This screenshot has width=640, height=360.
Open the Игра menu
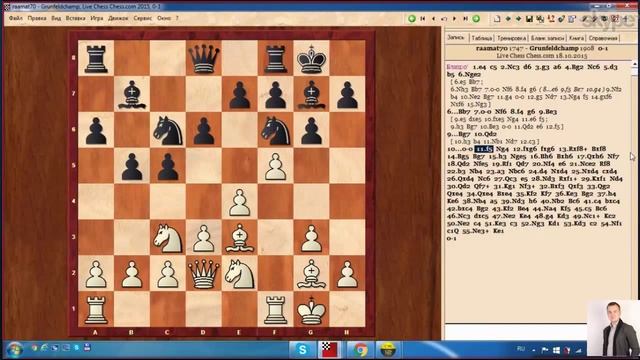point(97,18)
